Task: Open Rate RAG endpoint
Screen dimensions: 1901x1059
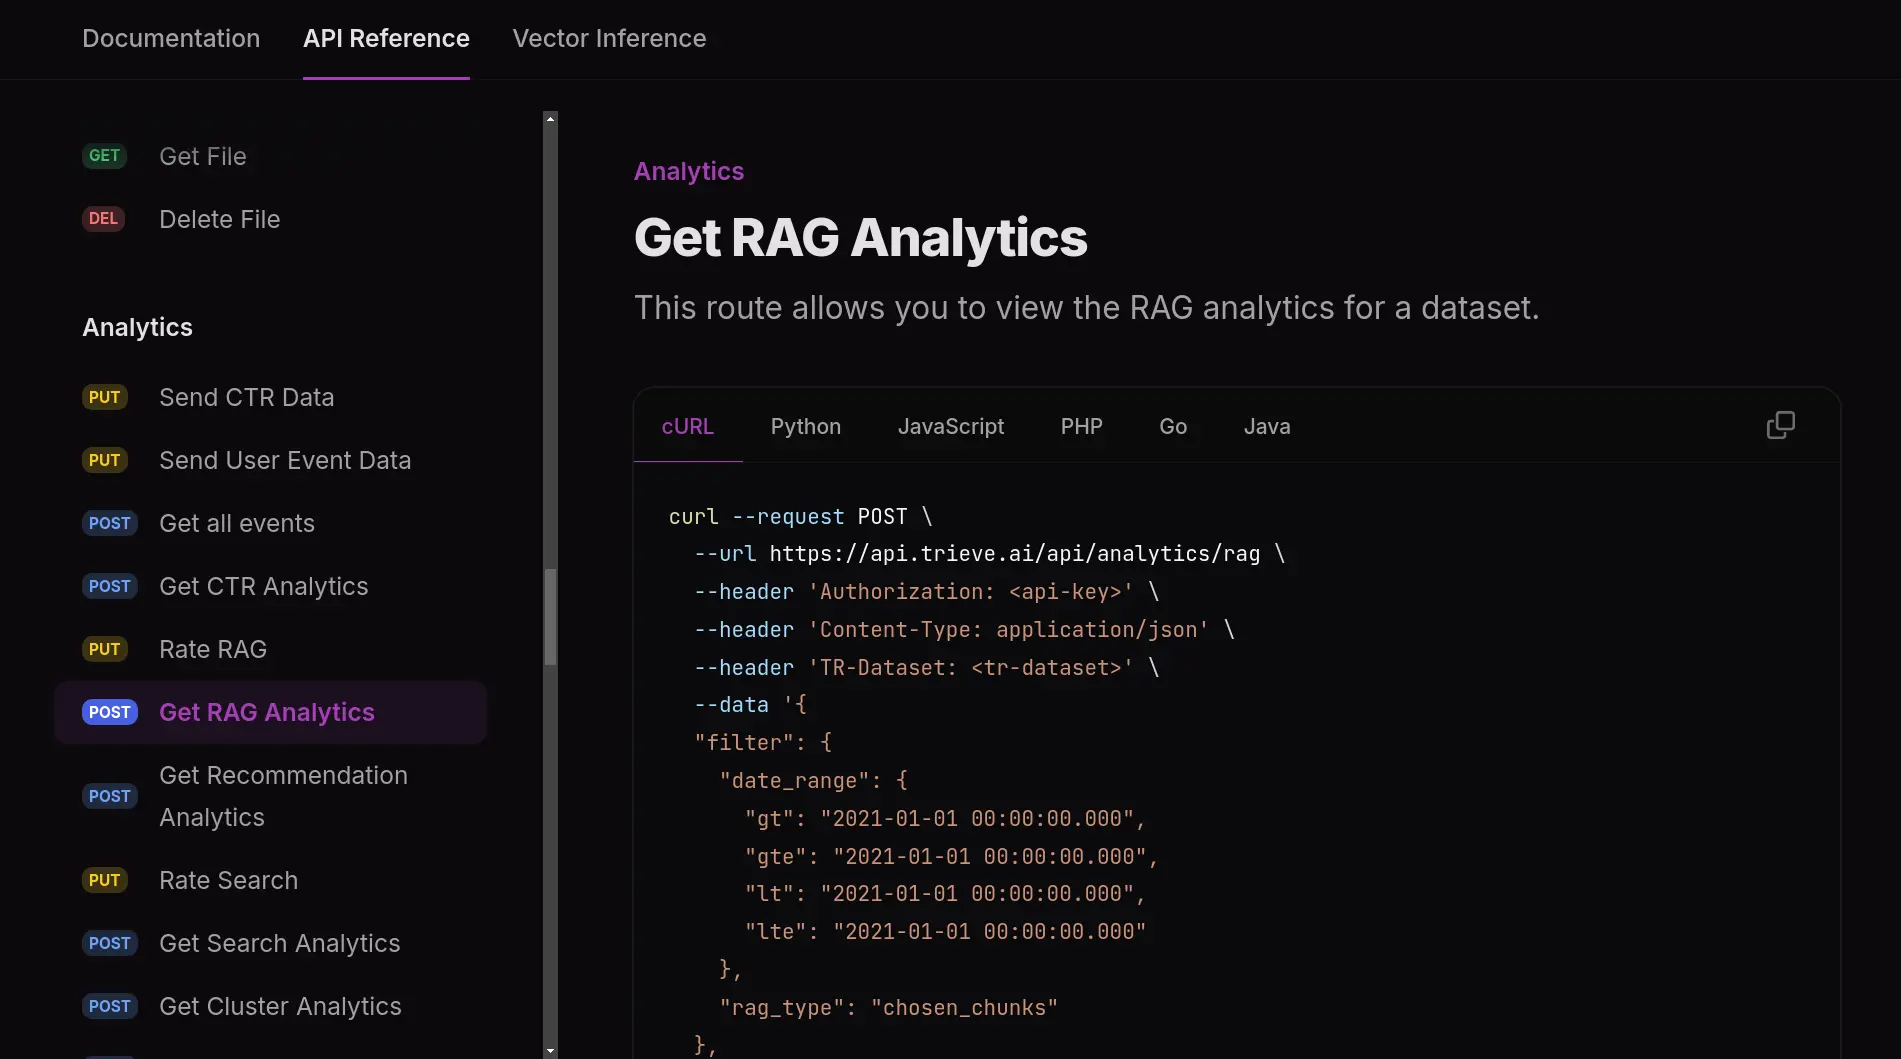Action: (x=213, y=649)
